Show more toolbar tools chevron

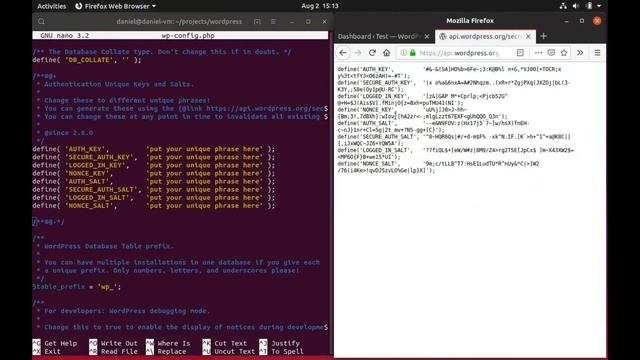[580, 53]
